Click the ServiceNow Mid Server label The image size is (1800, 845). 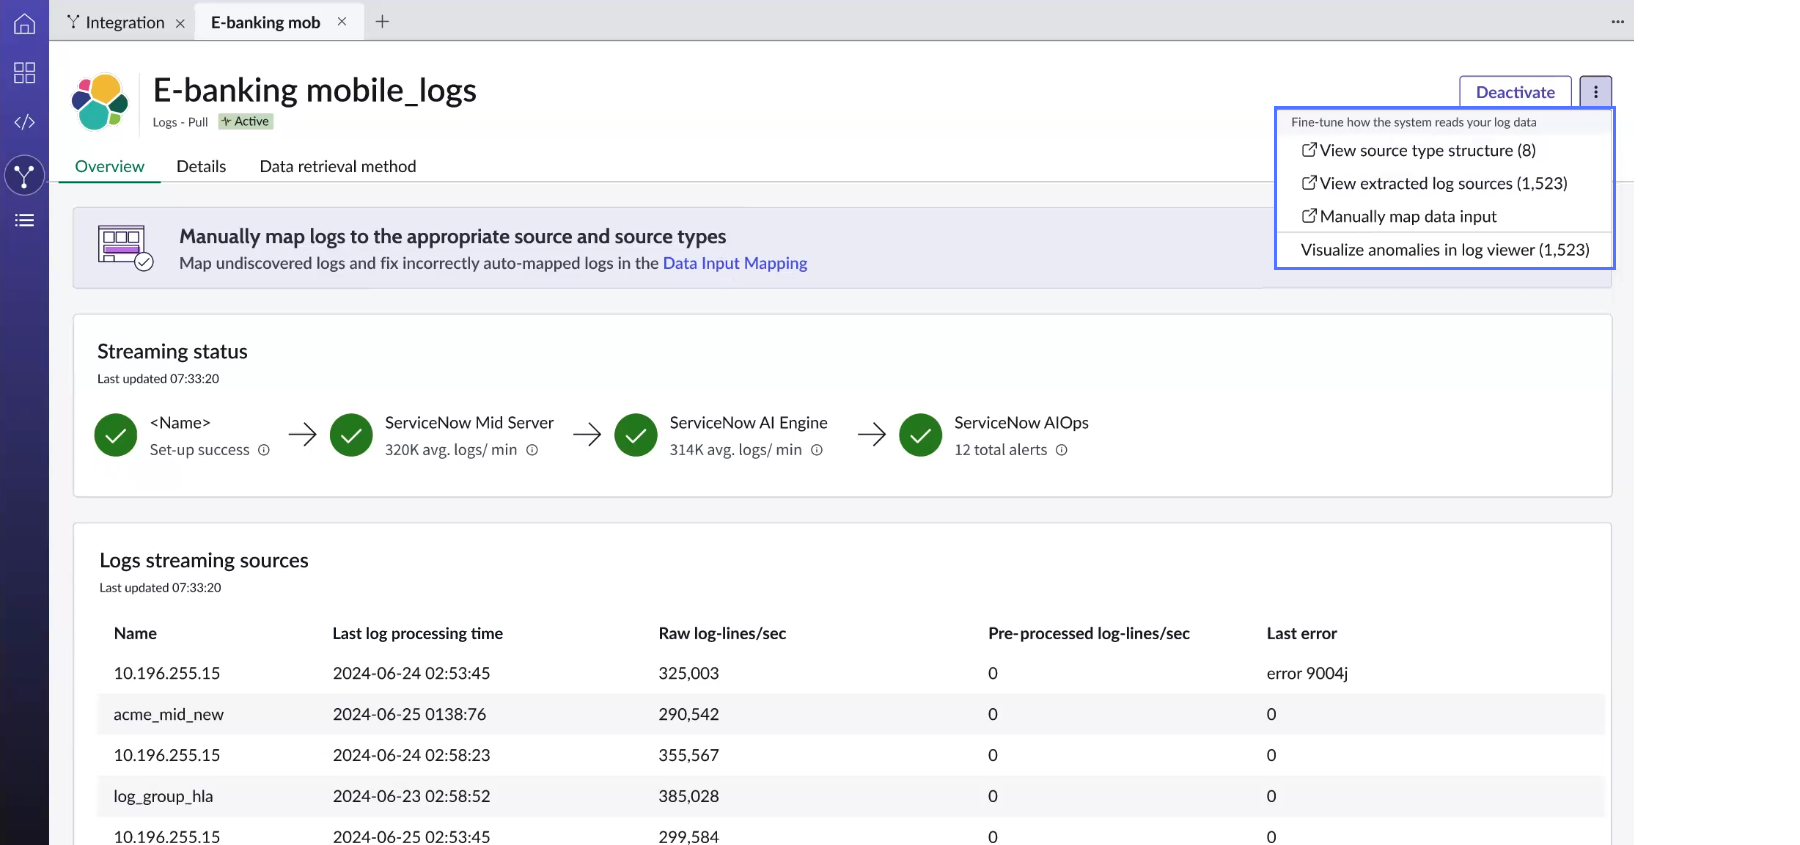click(469, 423)
